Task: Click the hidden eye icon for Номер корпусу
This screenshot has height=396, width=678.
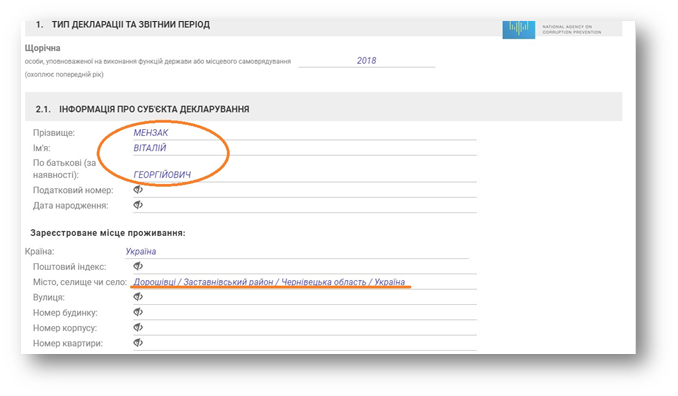Action: [138, 328]
